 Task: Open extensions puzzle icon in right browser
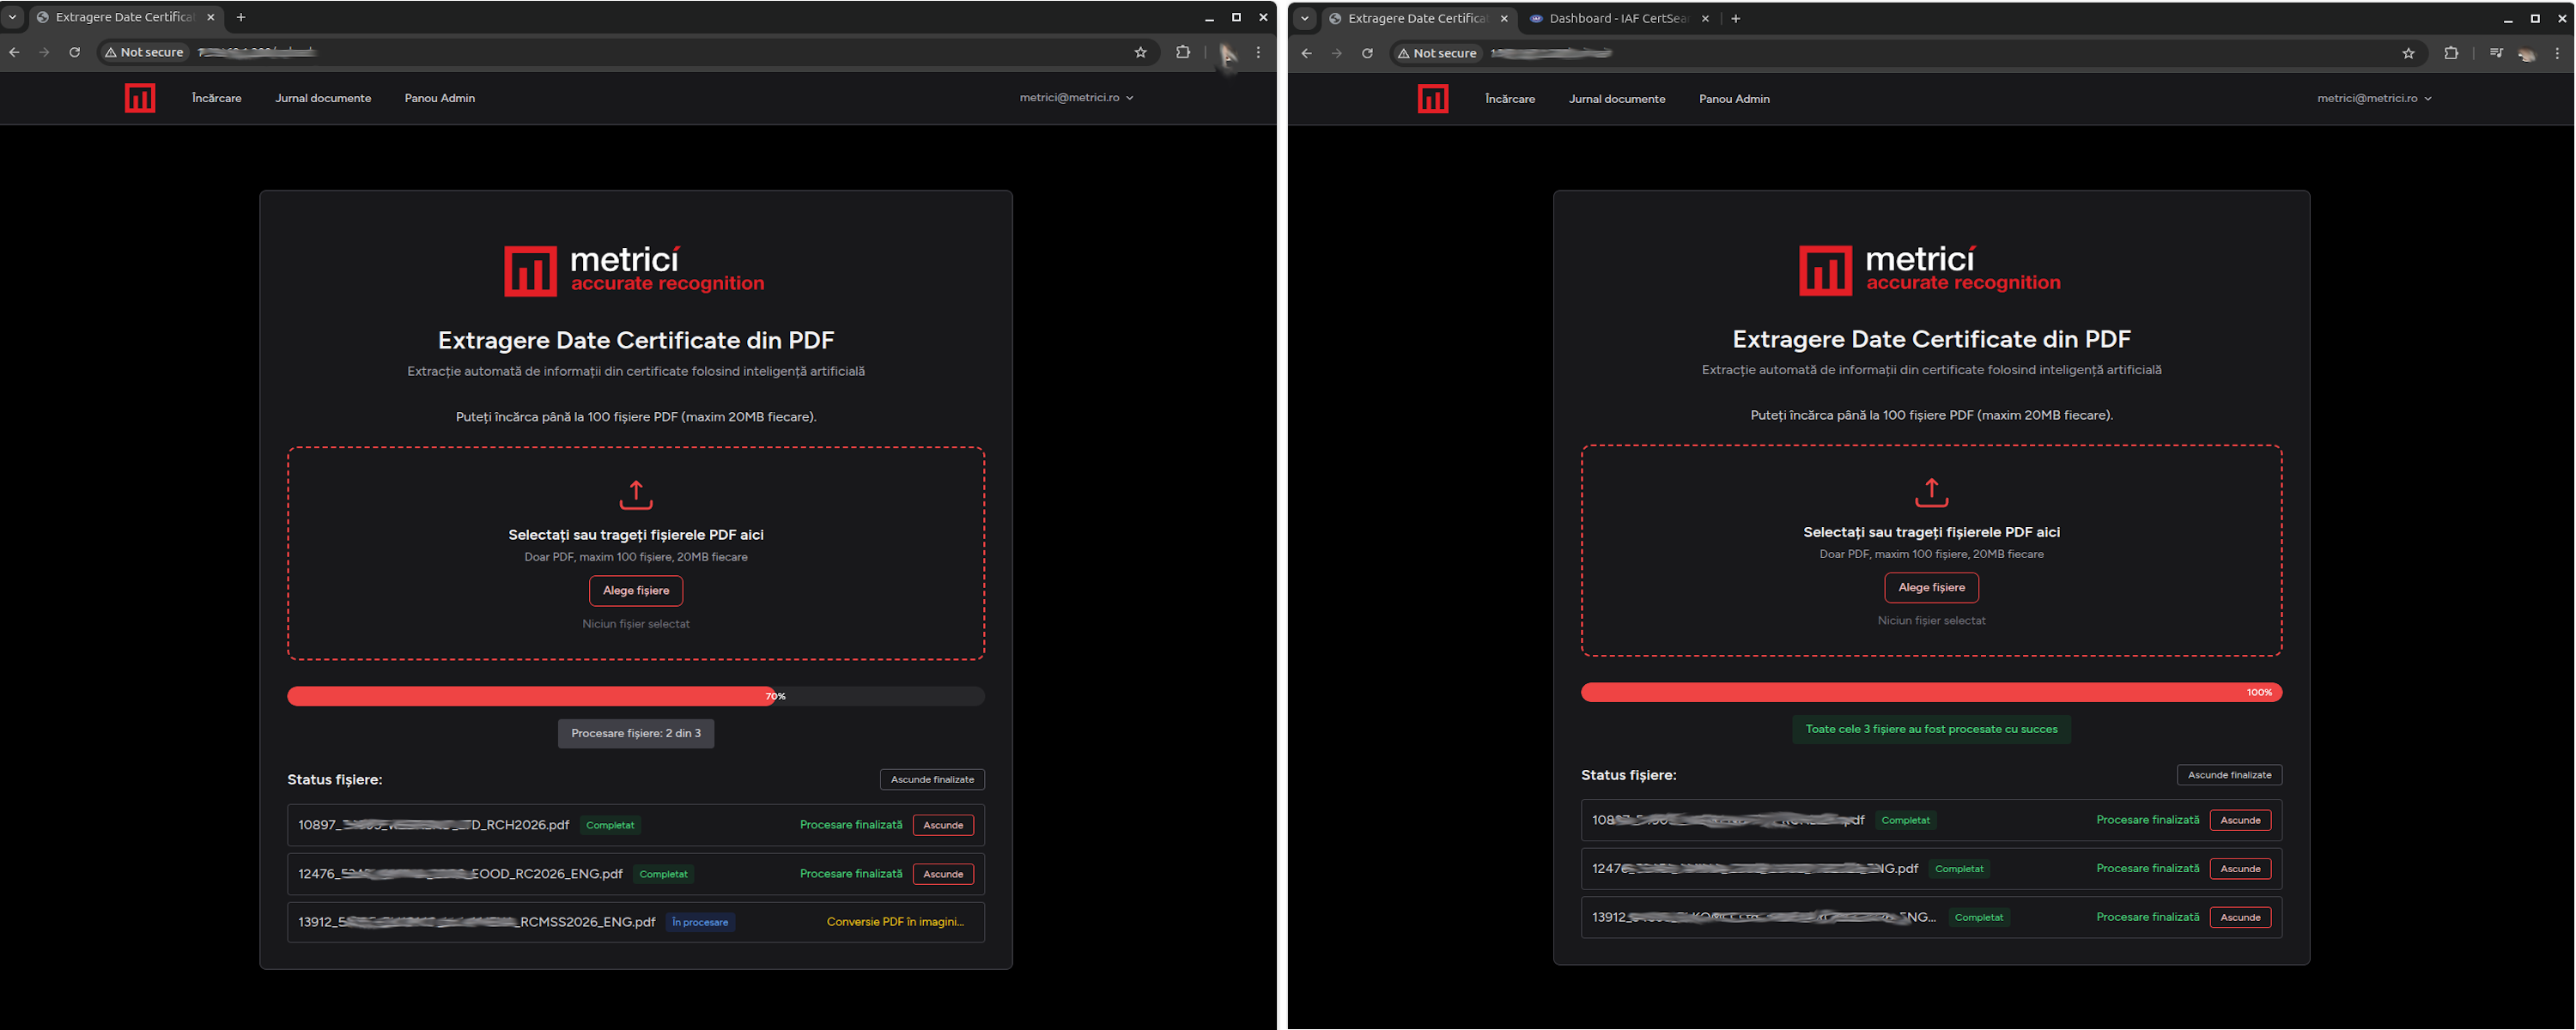point(2450,53)
